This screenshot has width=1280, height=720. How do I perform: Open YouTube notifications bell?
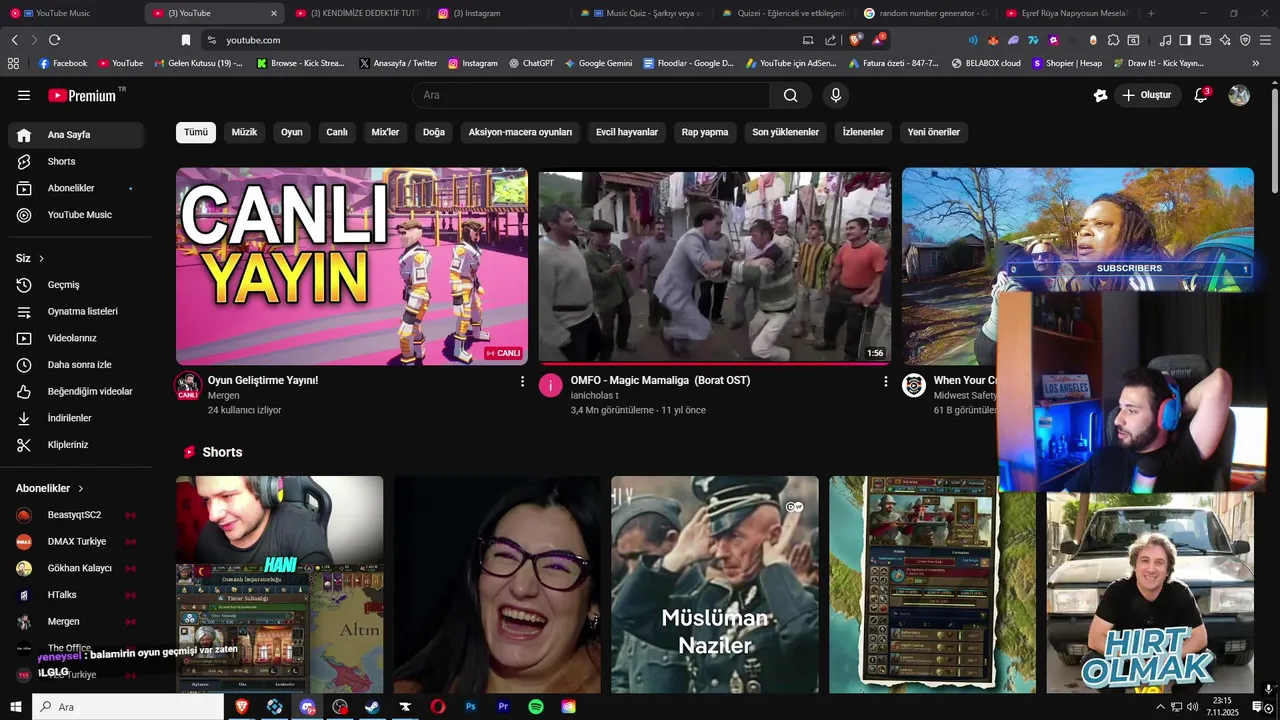pyautogui.click(x=1201, y=95)
